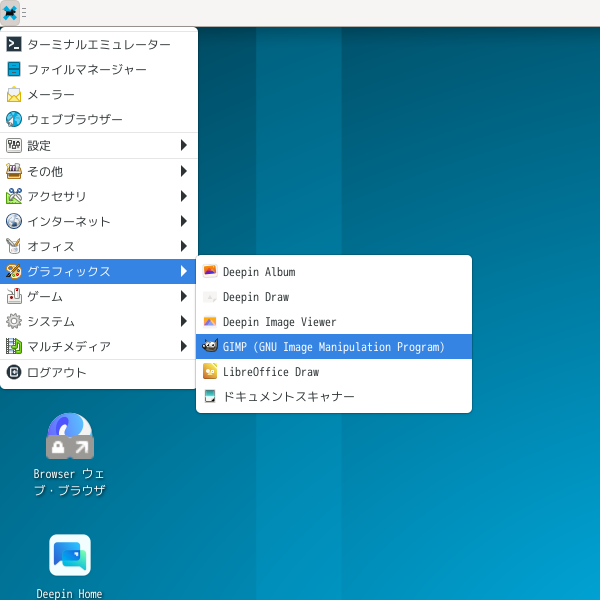The height and width of the screenshot is (600, 600).
Task: Click the GIMP mascot icon
Action: click(210, 347)
